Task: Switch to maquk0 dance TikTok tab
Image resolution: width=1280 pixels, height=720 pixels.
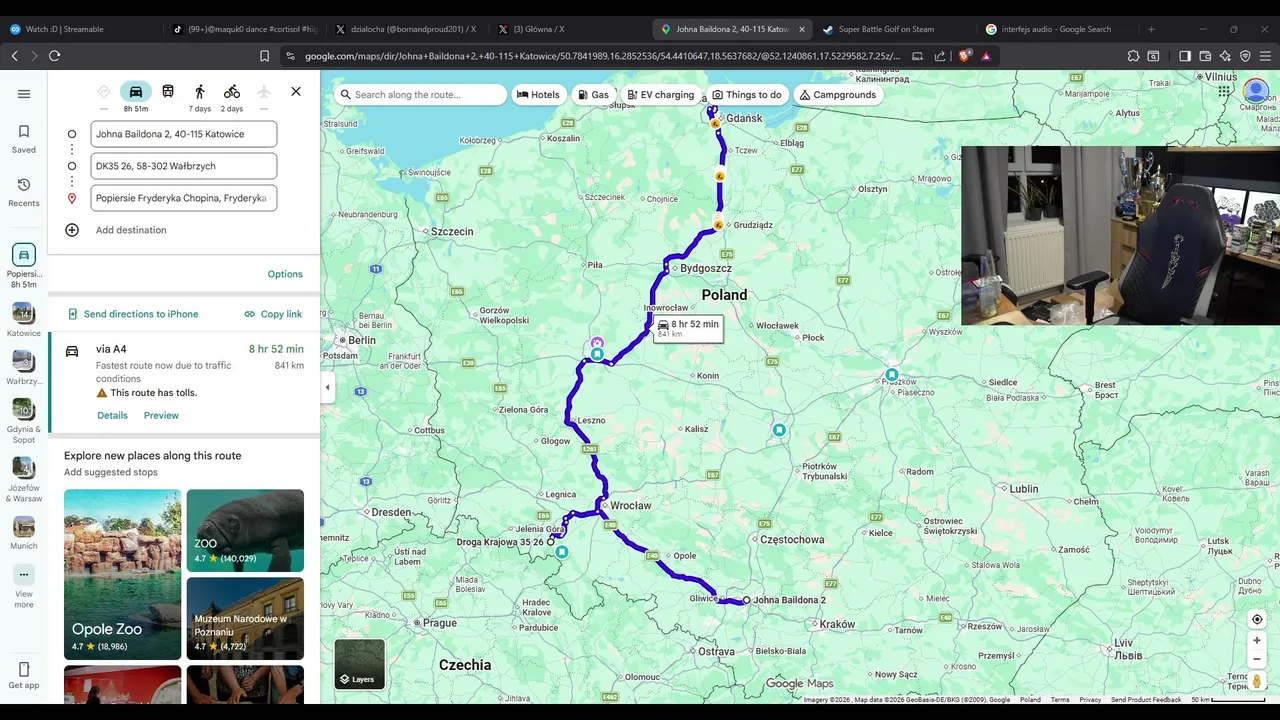Action: pos(245,29)
